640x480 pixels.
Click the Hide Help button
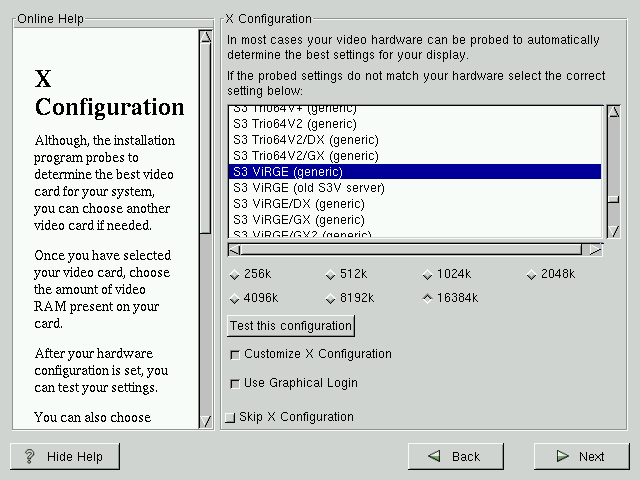click(x=65, y=456)
